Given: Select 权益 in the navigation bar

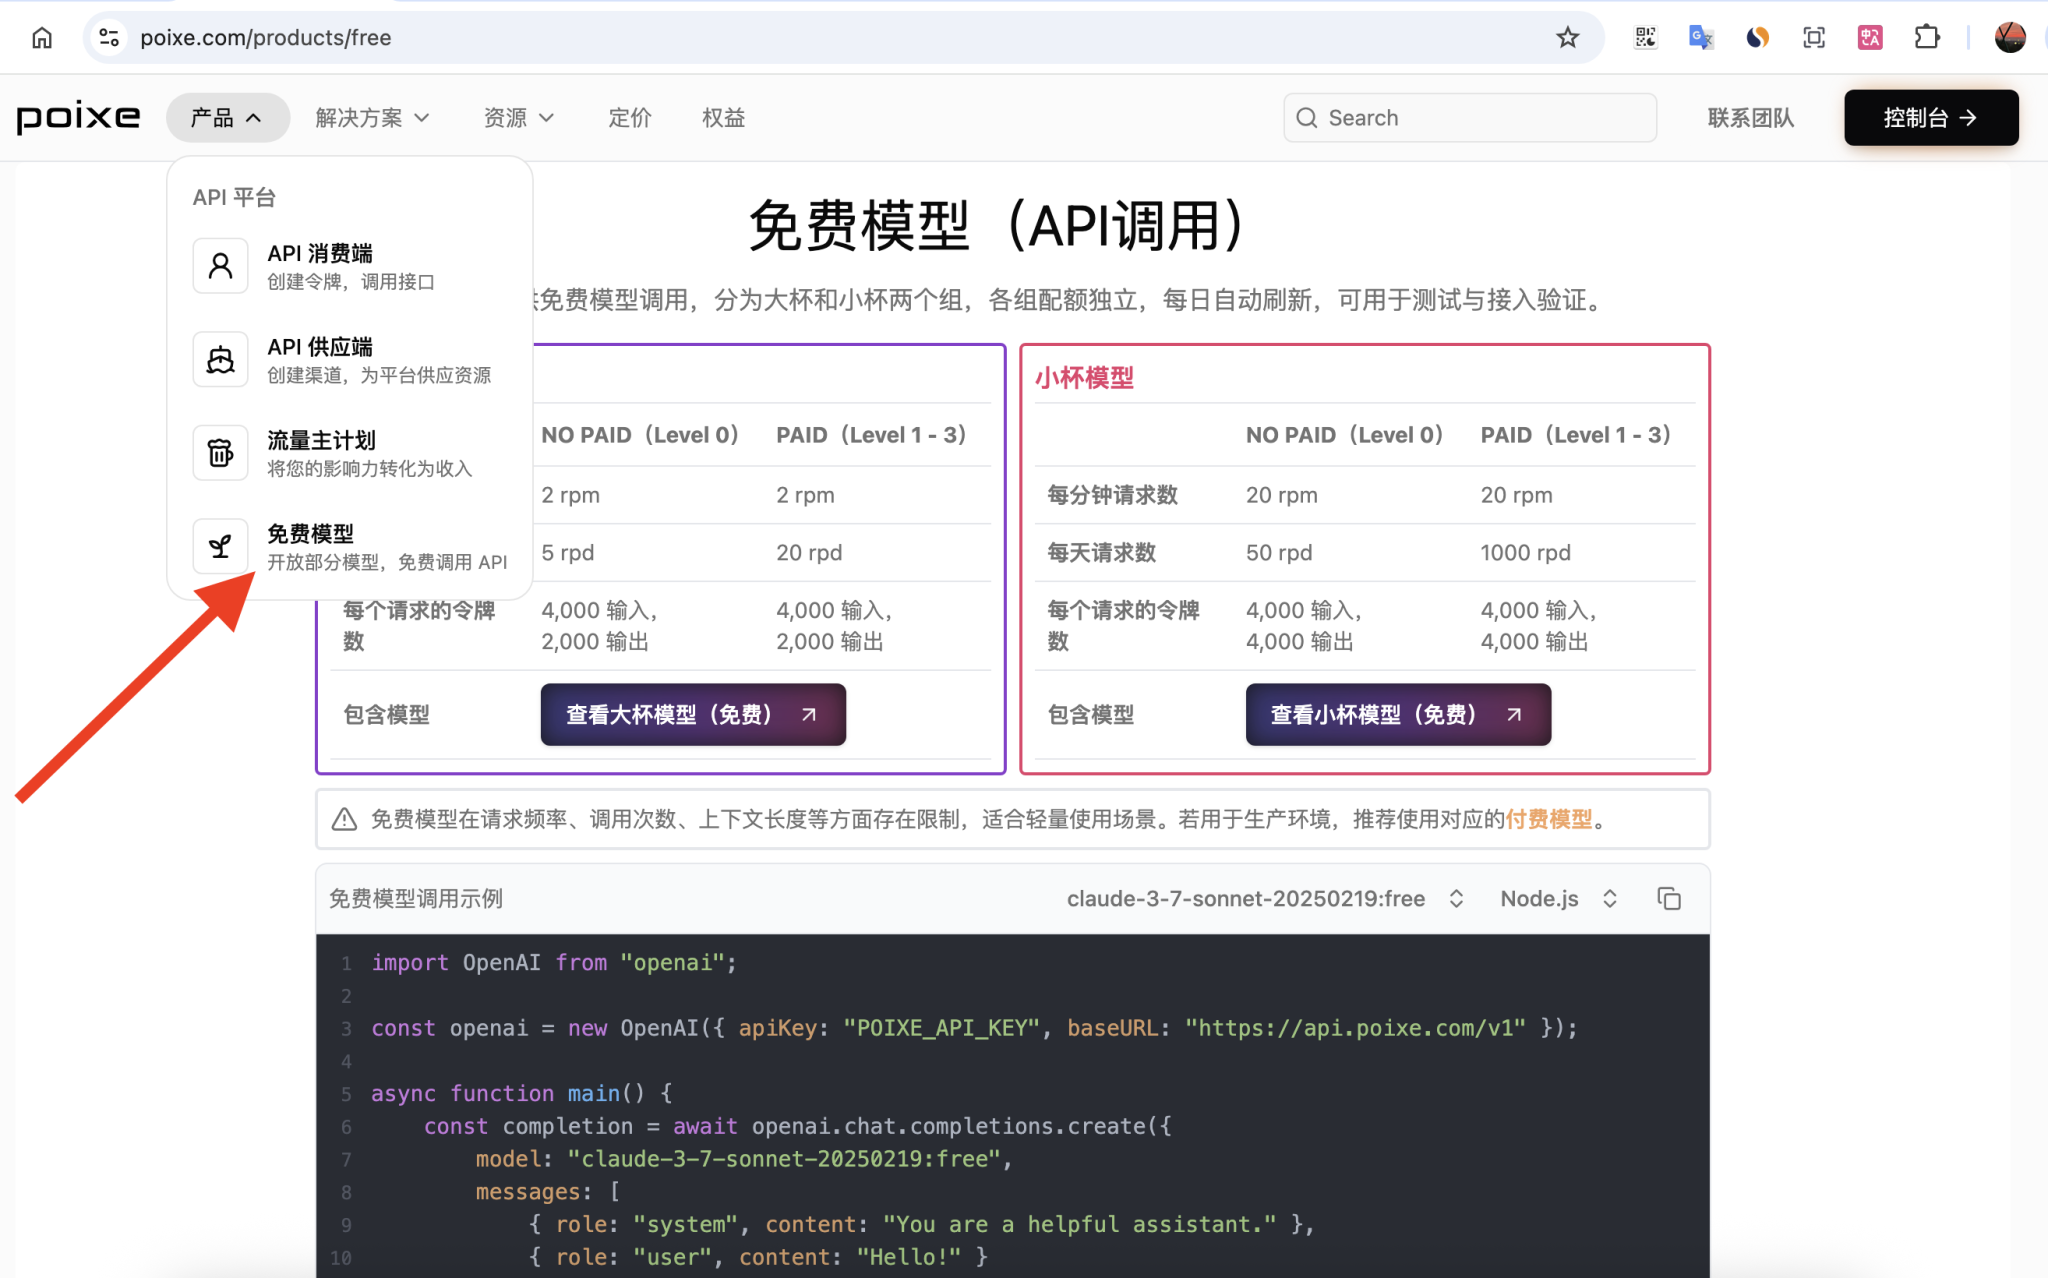Looking at the screenshot, I should (x=722, y=117).
